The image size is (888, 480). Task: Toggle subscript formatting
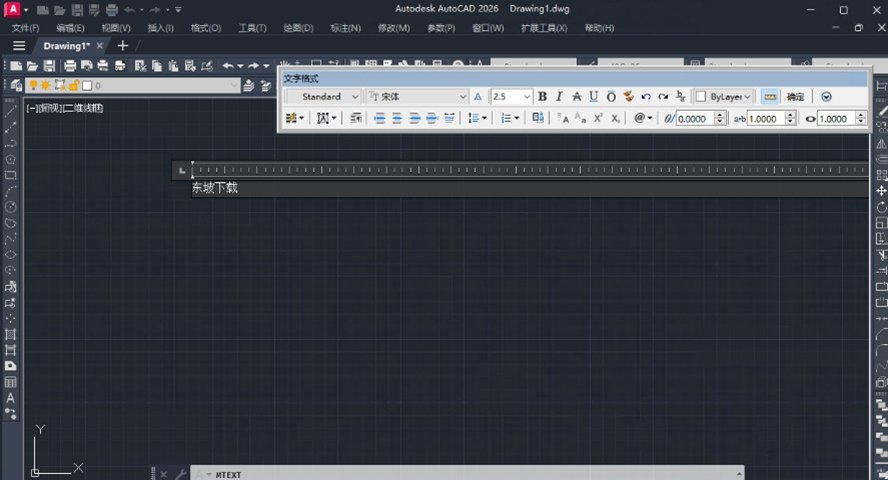pyautogui.click(x=615, y=118)
